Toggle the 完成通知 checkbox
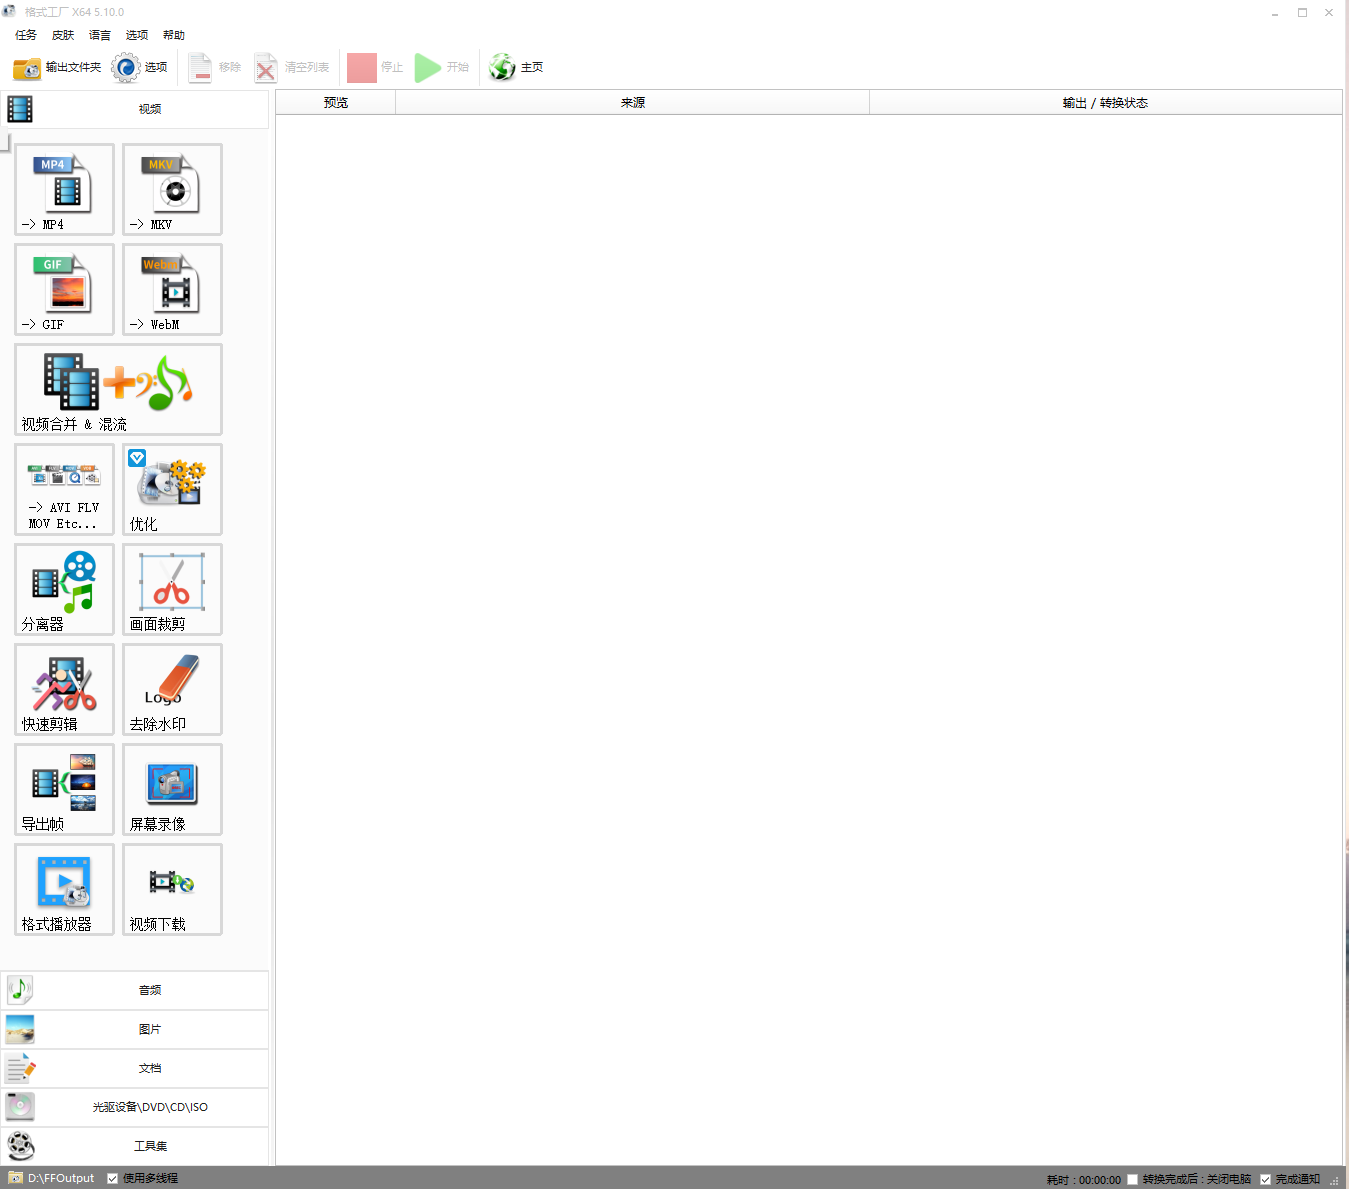Screen dimensions: 1349x1189 [1266, 1180]
